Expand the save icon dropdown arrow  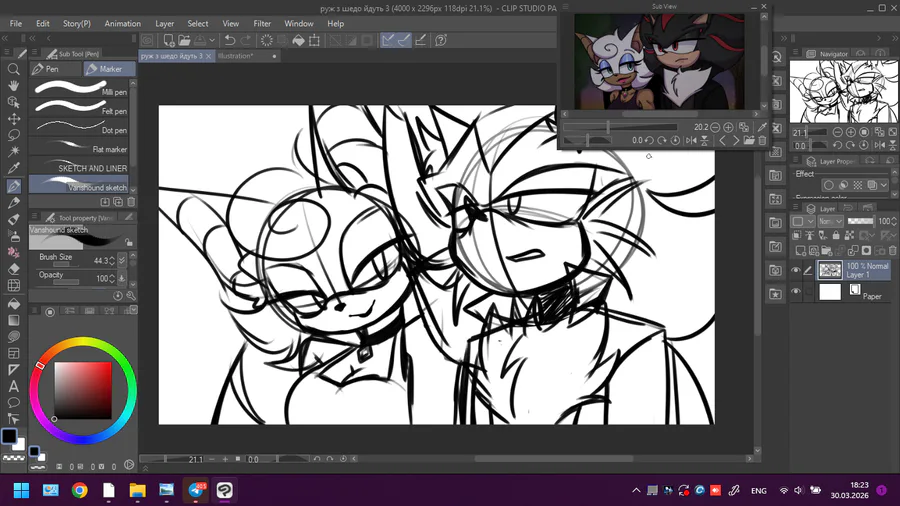(212, 40)
